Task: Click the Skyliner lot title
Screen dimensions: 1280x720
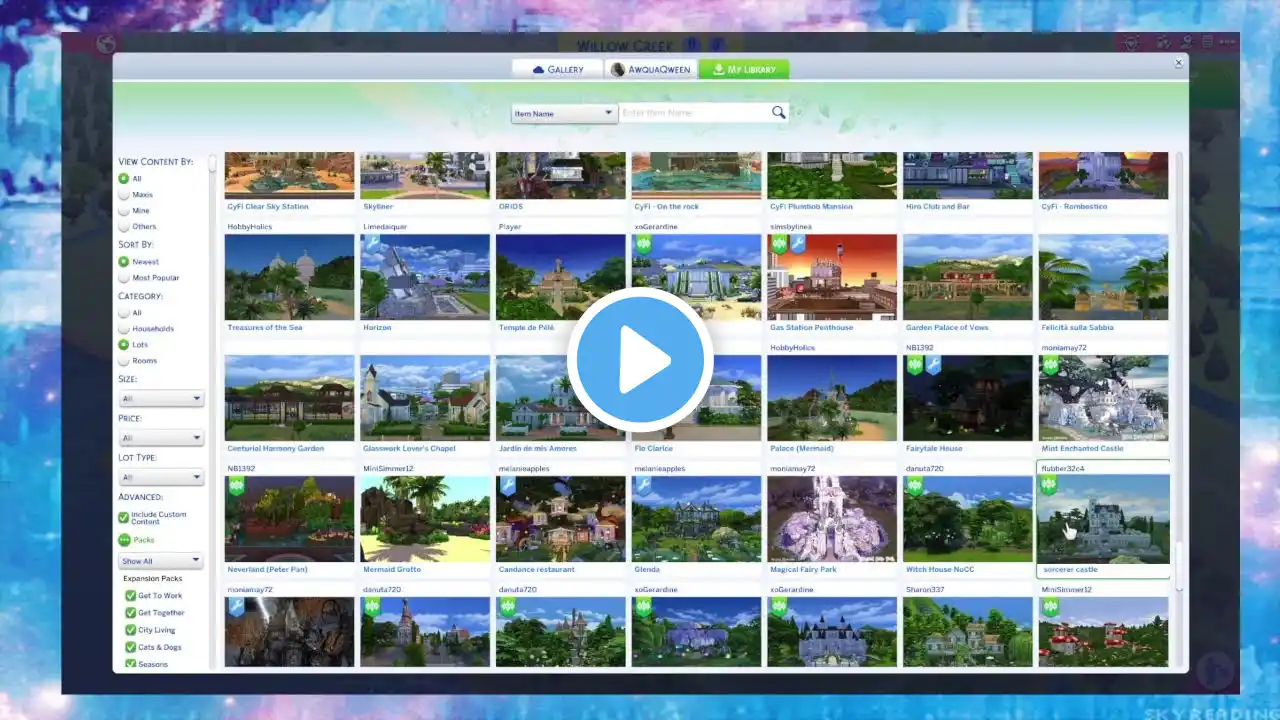Action: [x=378, y=207]
